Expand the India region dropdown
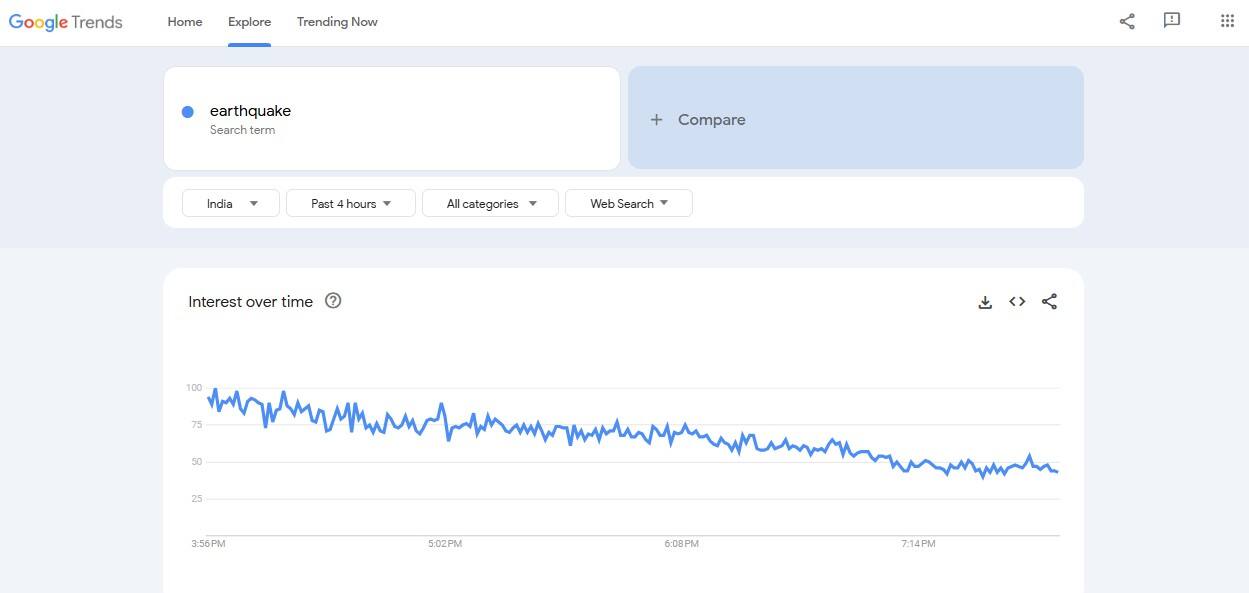 (x=231, y=204)
